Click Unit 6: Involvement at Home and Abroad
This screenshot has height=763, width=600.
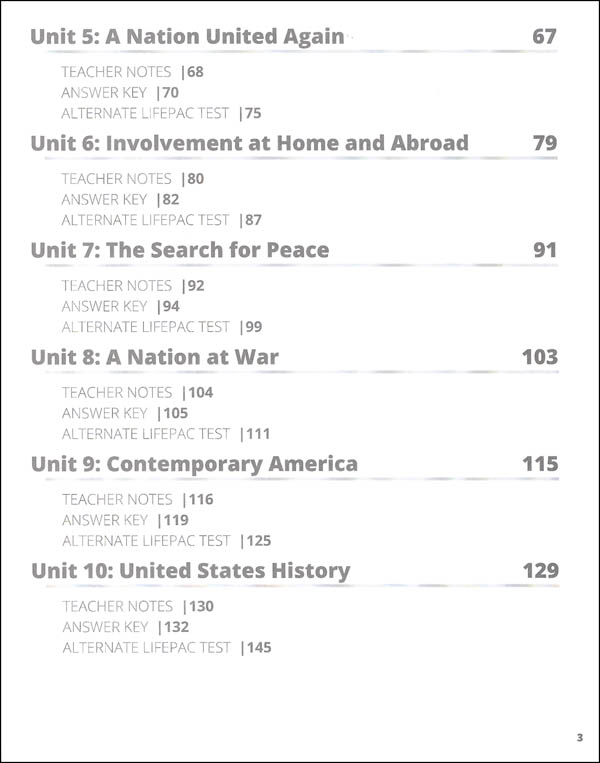pyautogui.click(x=250, y=144)
